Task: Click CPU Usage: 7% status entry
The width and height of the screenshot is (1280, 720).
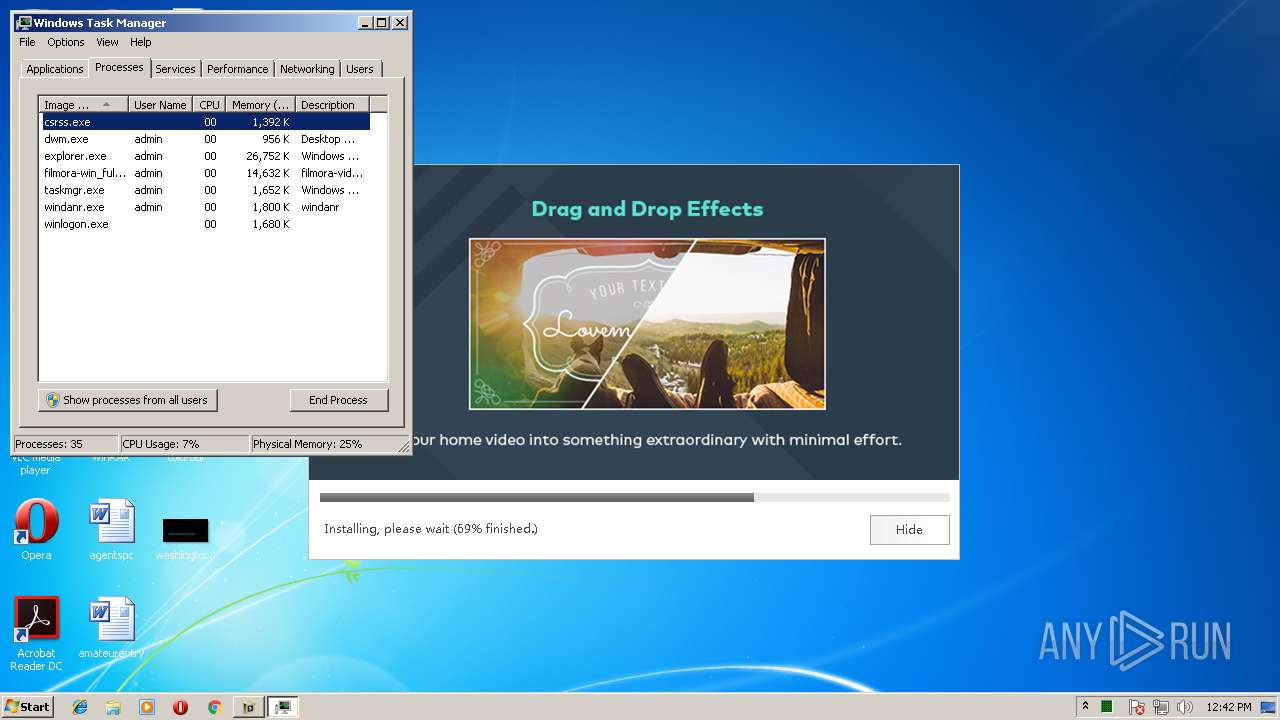Action: (x=184, y=444)
